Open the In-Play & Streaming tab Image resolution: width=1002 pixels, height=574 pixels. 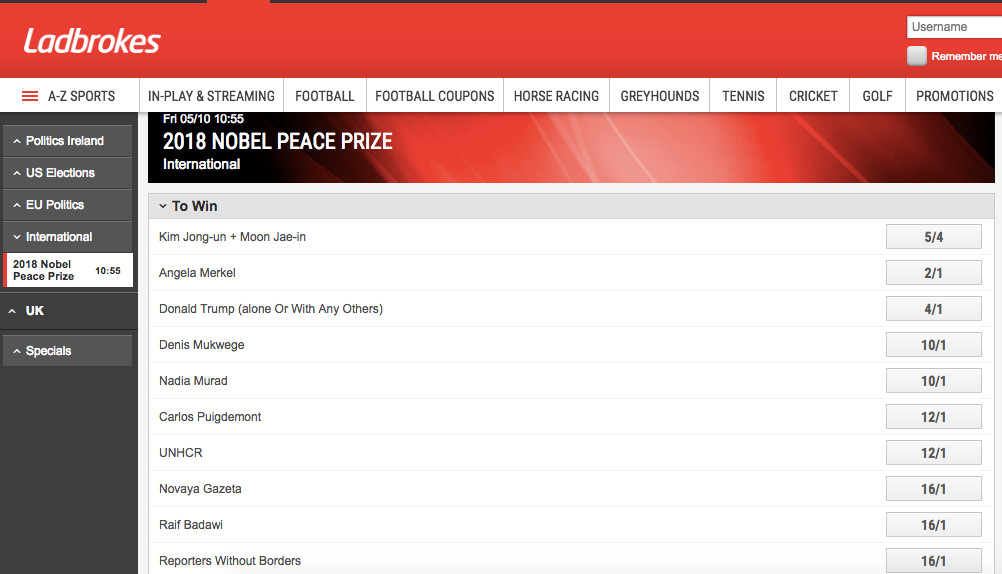pyautogui.click(x=211, y=96)
